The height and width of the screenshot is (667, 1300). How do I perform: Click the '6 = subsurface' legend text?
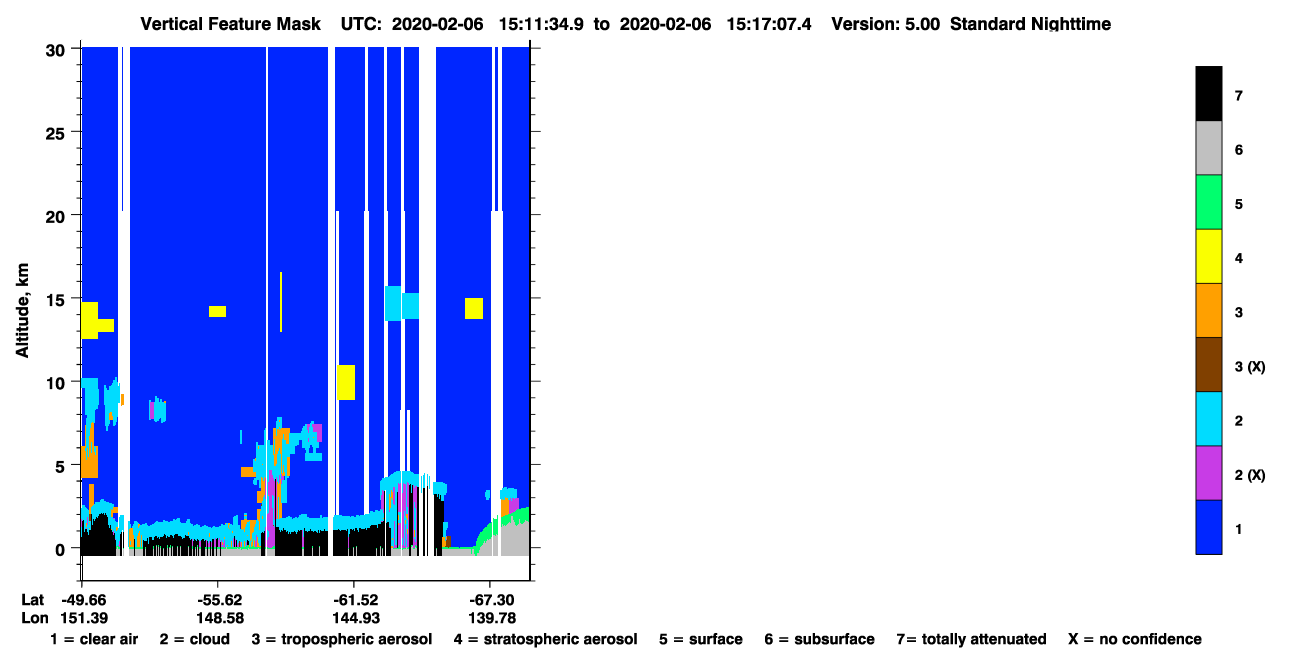(820, 639)
